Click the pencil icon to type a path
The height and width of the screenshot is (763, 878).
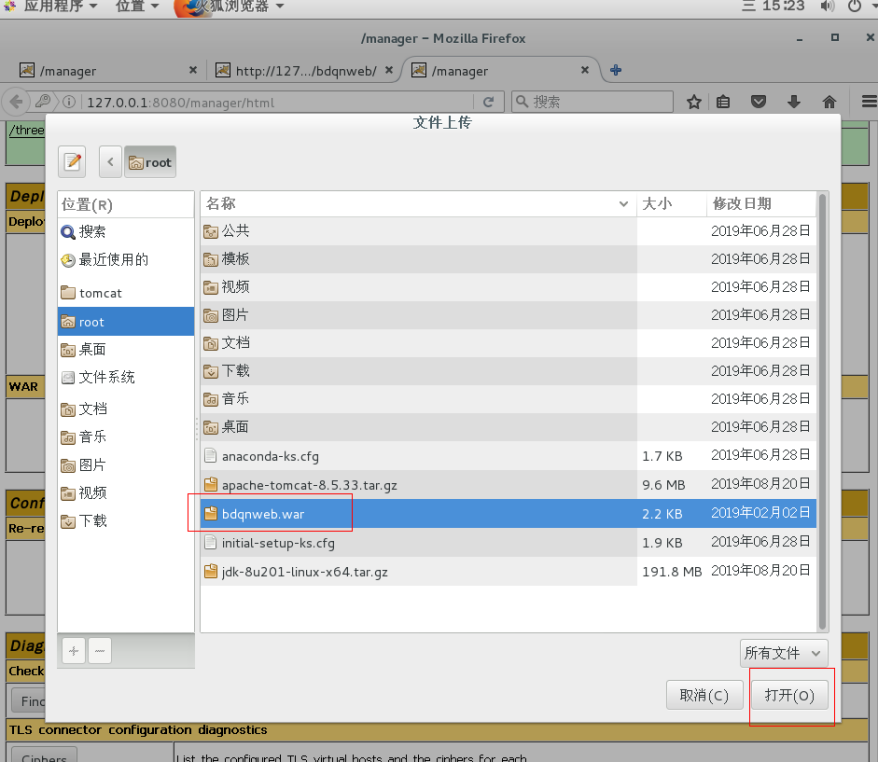click(71, 161)
